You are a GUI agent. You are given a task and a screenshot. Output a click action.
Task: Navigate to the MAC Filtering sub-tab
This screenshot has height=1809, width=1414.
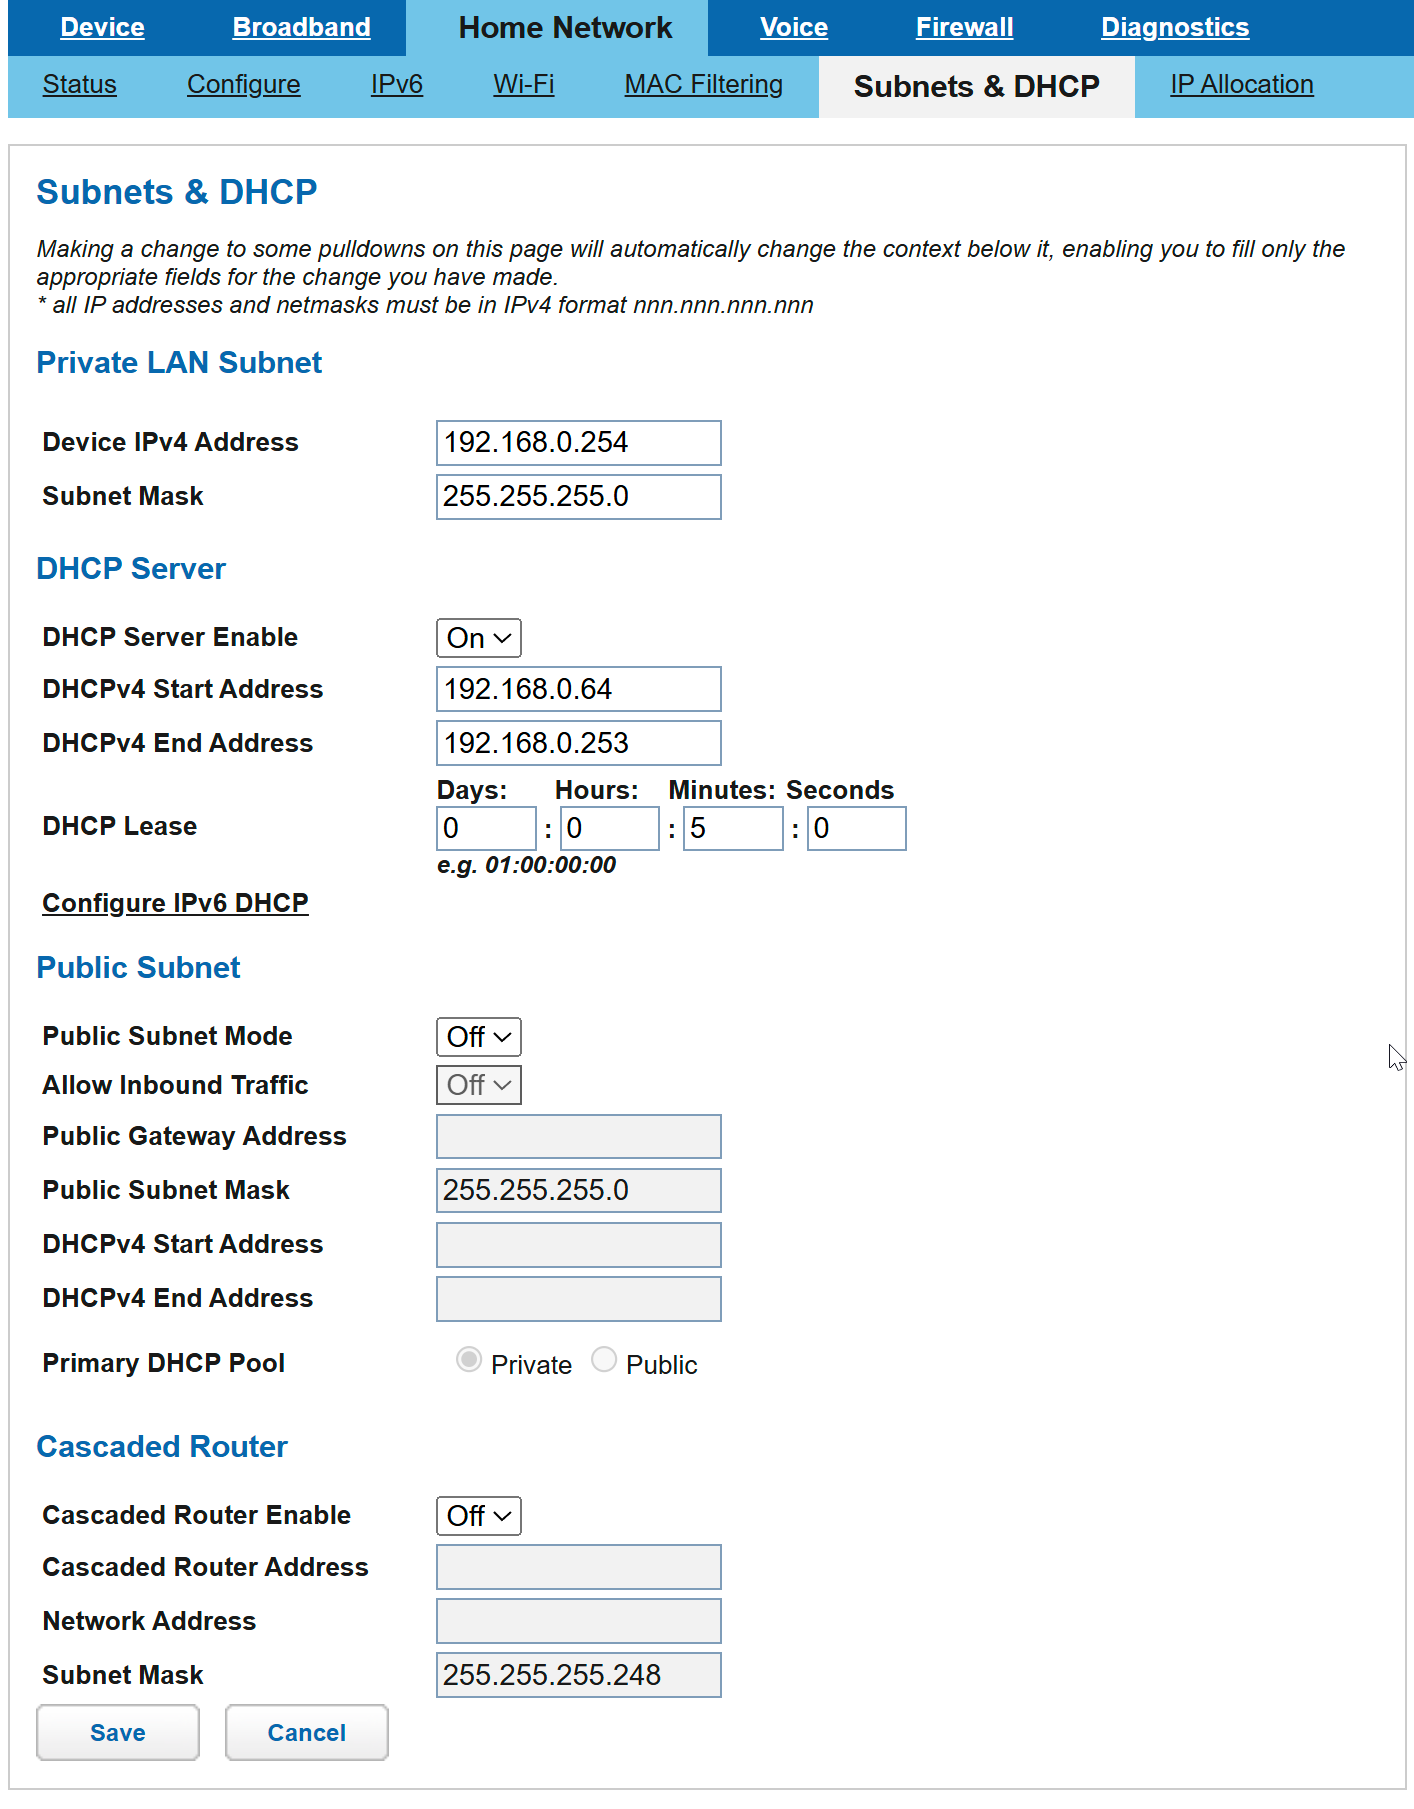click(x=703, y=85)
